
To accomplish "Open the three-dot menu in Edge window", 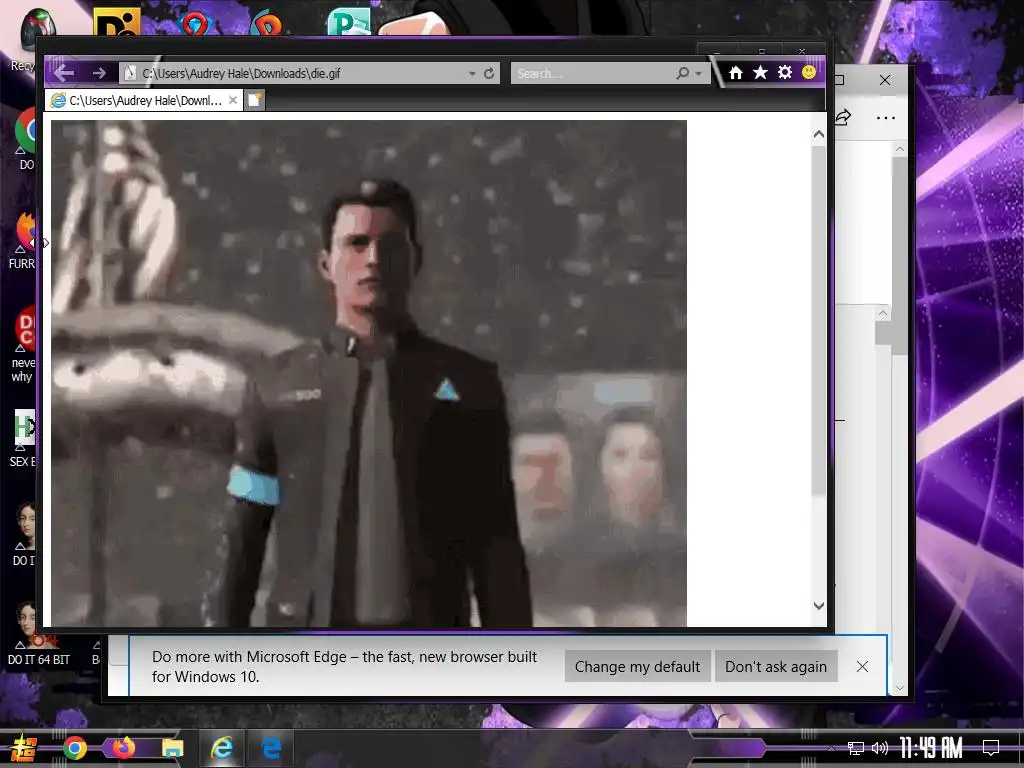I will (x=886, y=118).
